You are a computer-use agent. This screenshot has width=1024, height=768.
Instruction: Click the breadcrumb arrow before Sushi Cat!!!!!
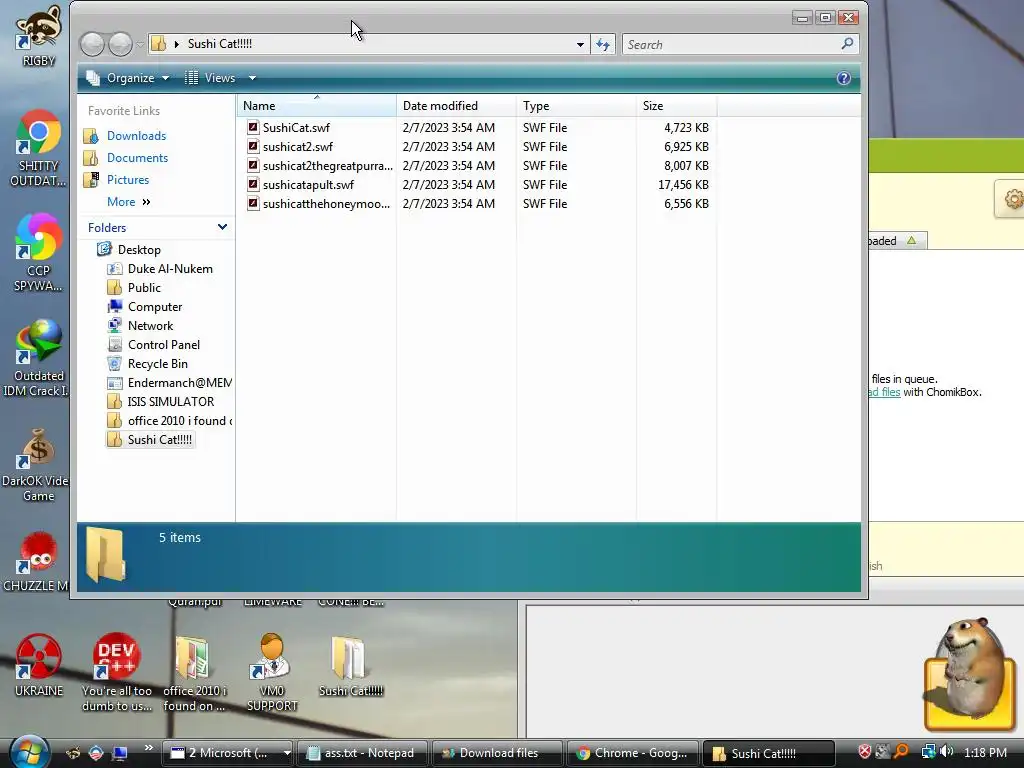(x=176, y=44)
